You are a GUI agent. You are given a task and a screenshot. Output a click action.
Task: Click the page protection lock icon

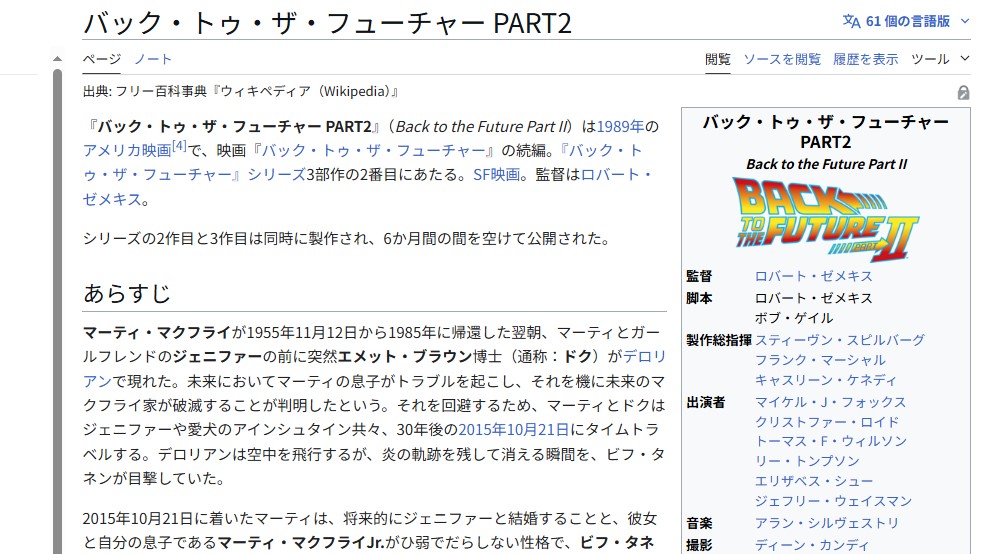click(963, 93)
